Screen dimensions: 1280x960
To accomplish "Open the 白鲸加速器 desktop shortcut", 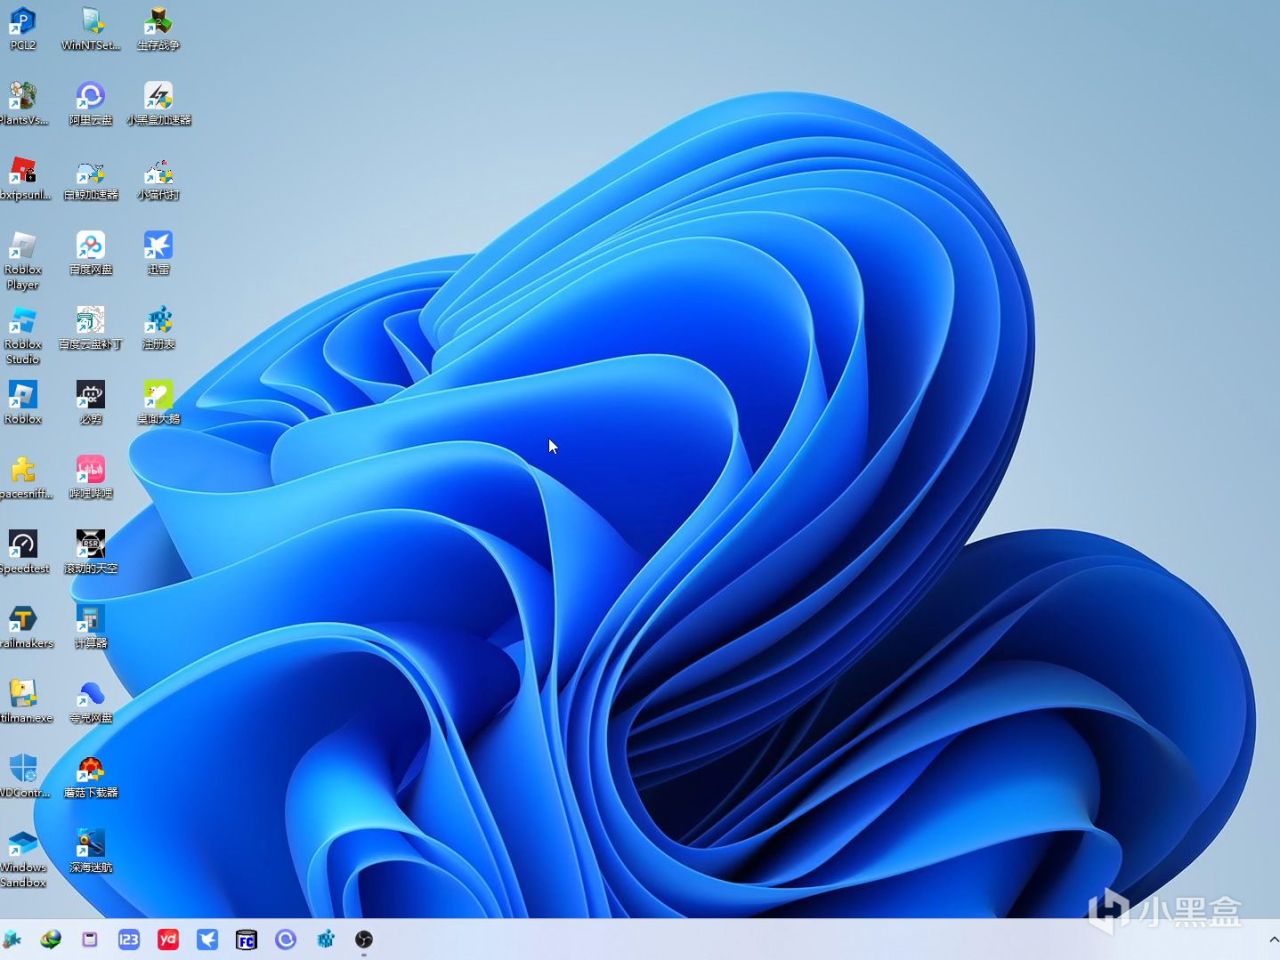I will point(90,178).
